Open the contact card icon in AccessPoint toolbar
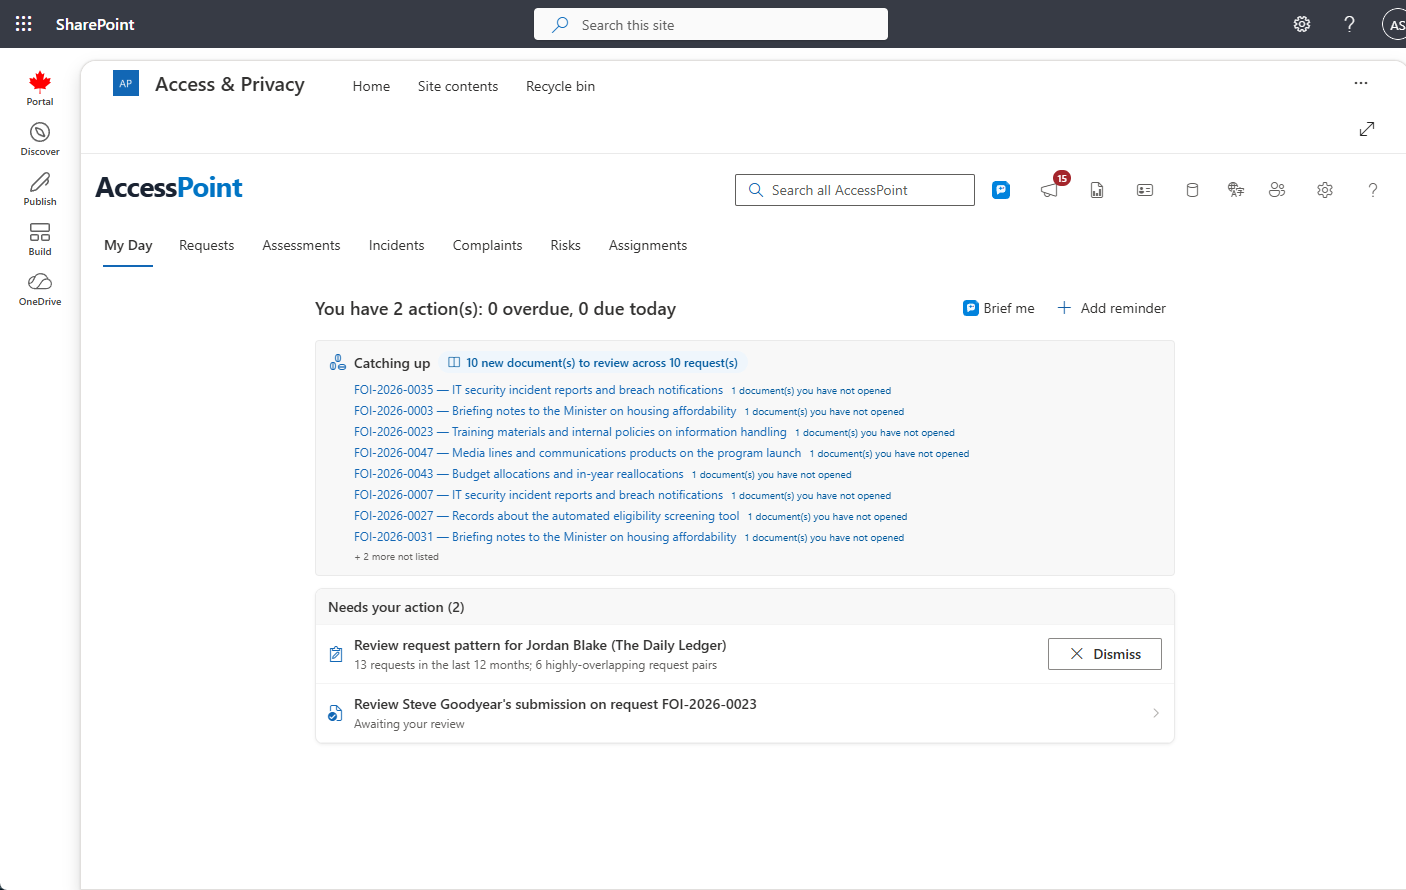This screenshot has width=1406, height=890. 1145,190
